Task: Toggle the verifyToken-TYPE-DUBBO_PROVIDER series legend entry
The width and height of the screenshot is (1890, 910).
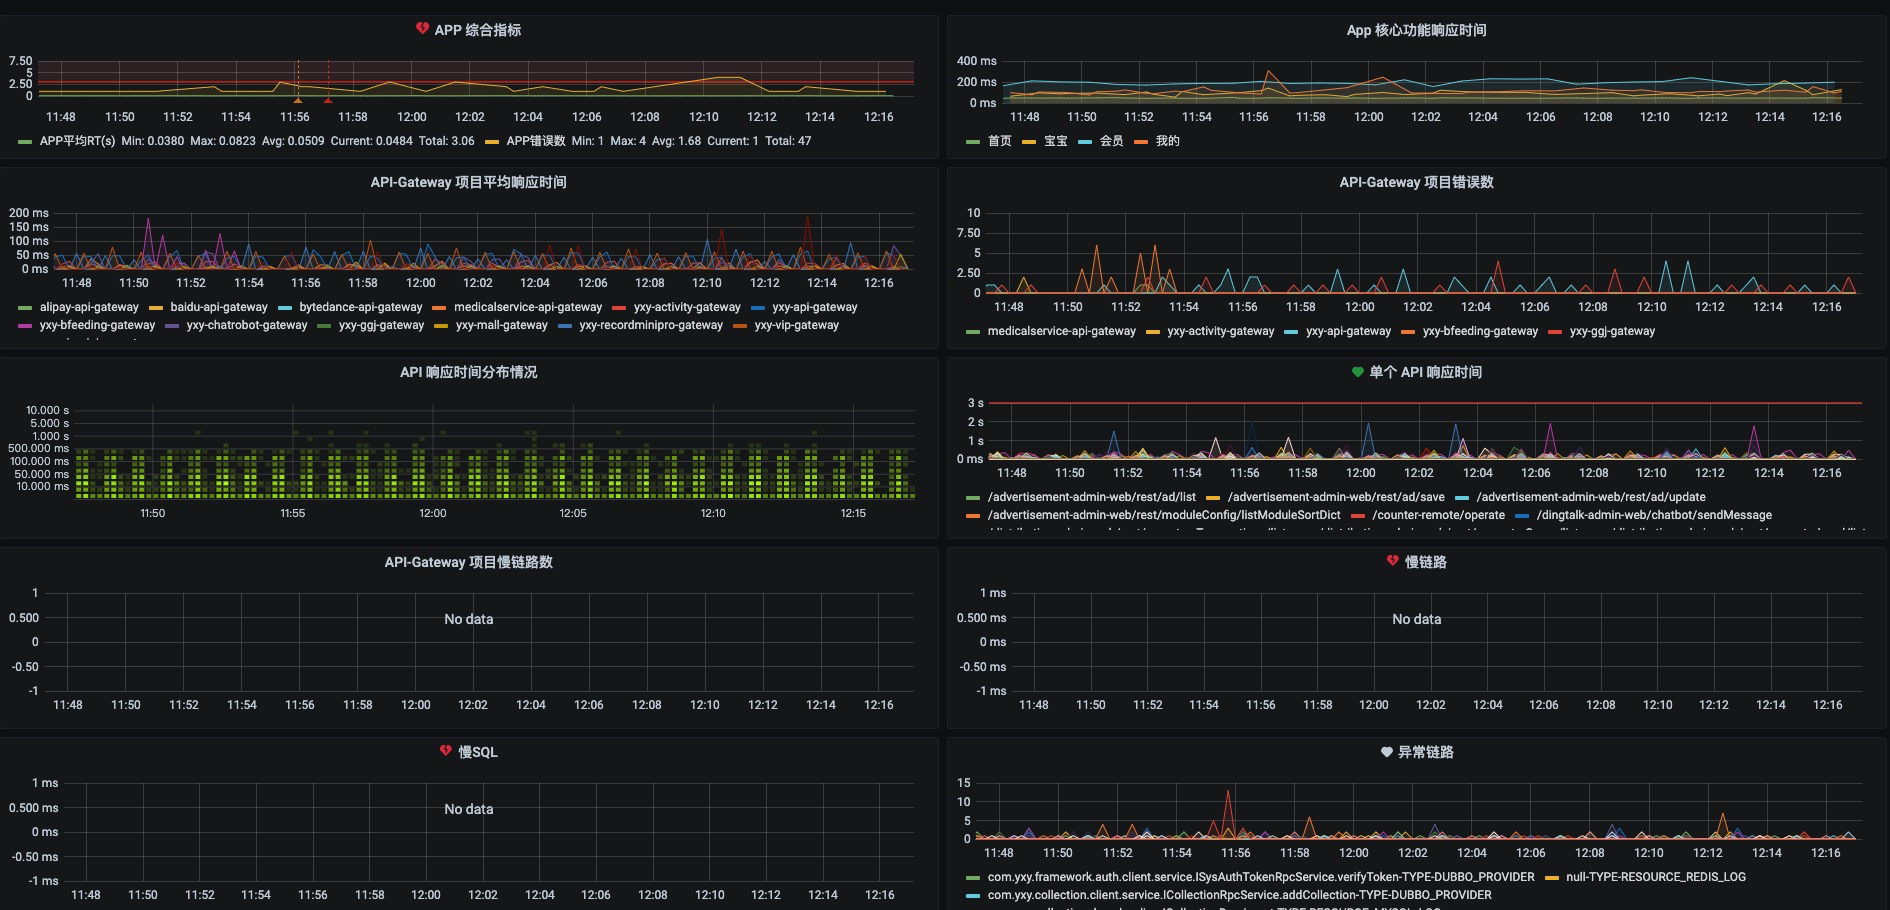Action: pos(1261,877)
